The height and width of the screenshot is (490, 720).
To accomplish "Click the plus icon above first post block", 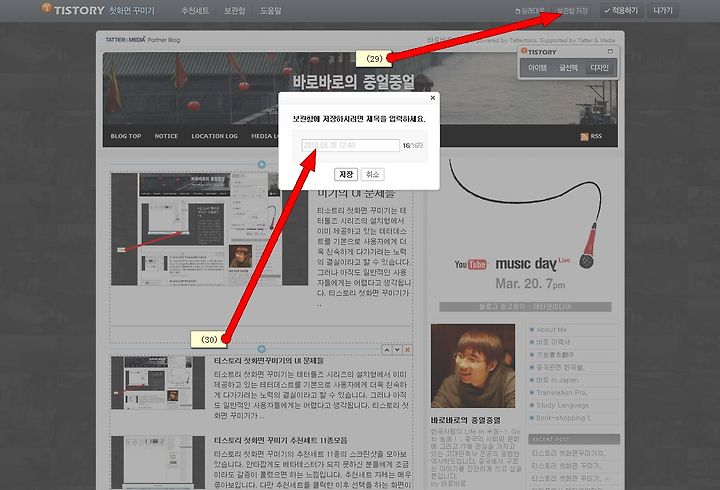I will tap(261, 164).
